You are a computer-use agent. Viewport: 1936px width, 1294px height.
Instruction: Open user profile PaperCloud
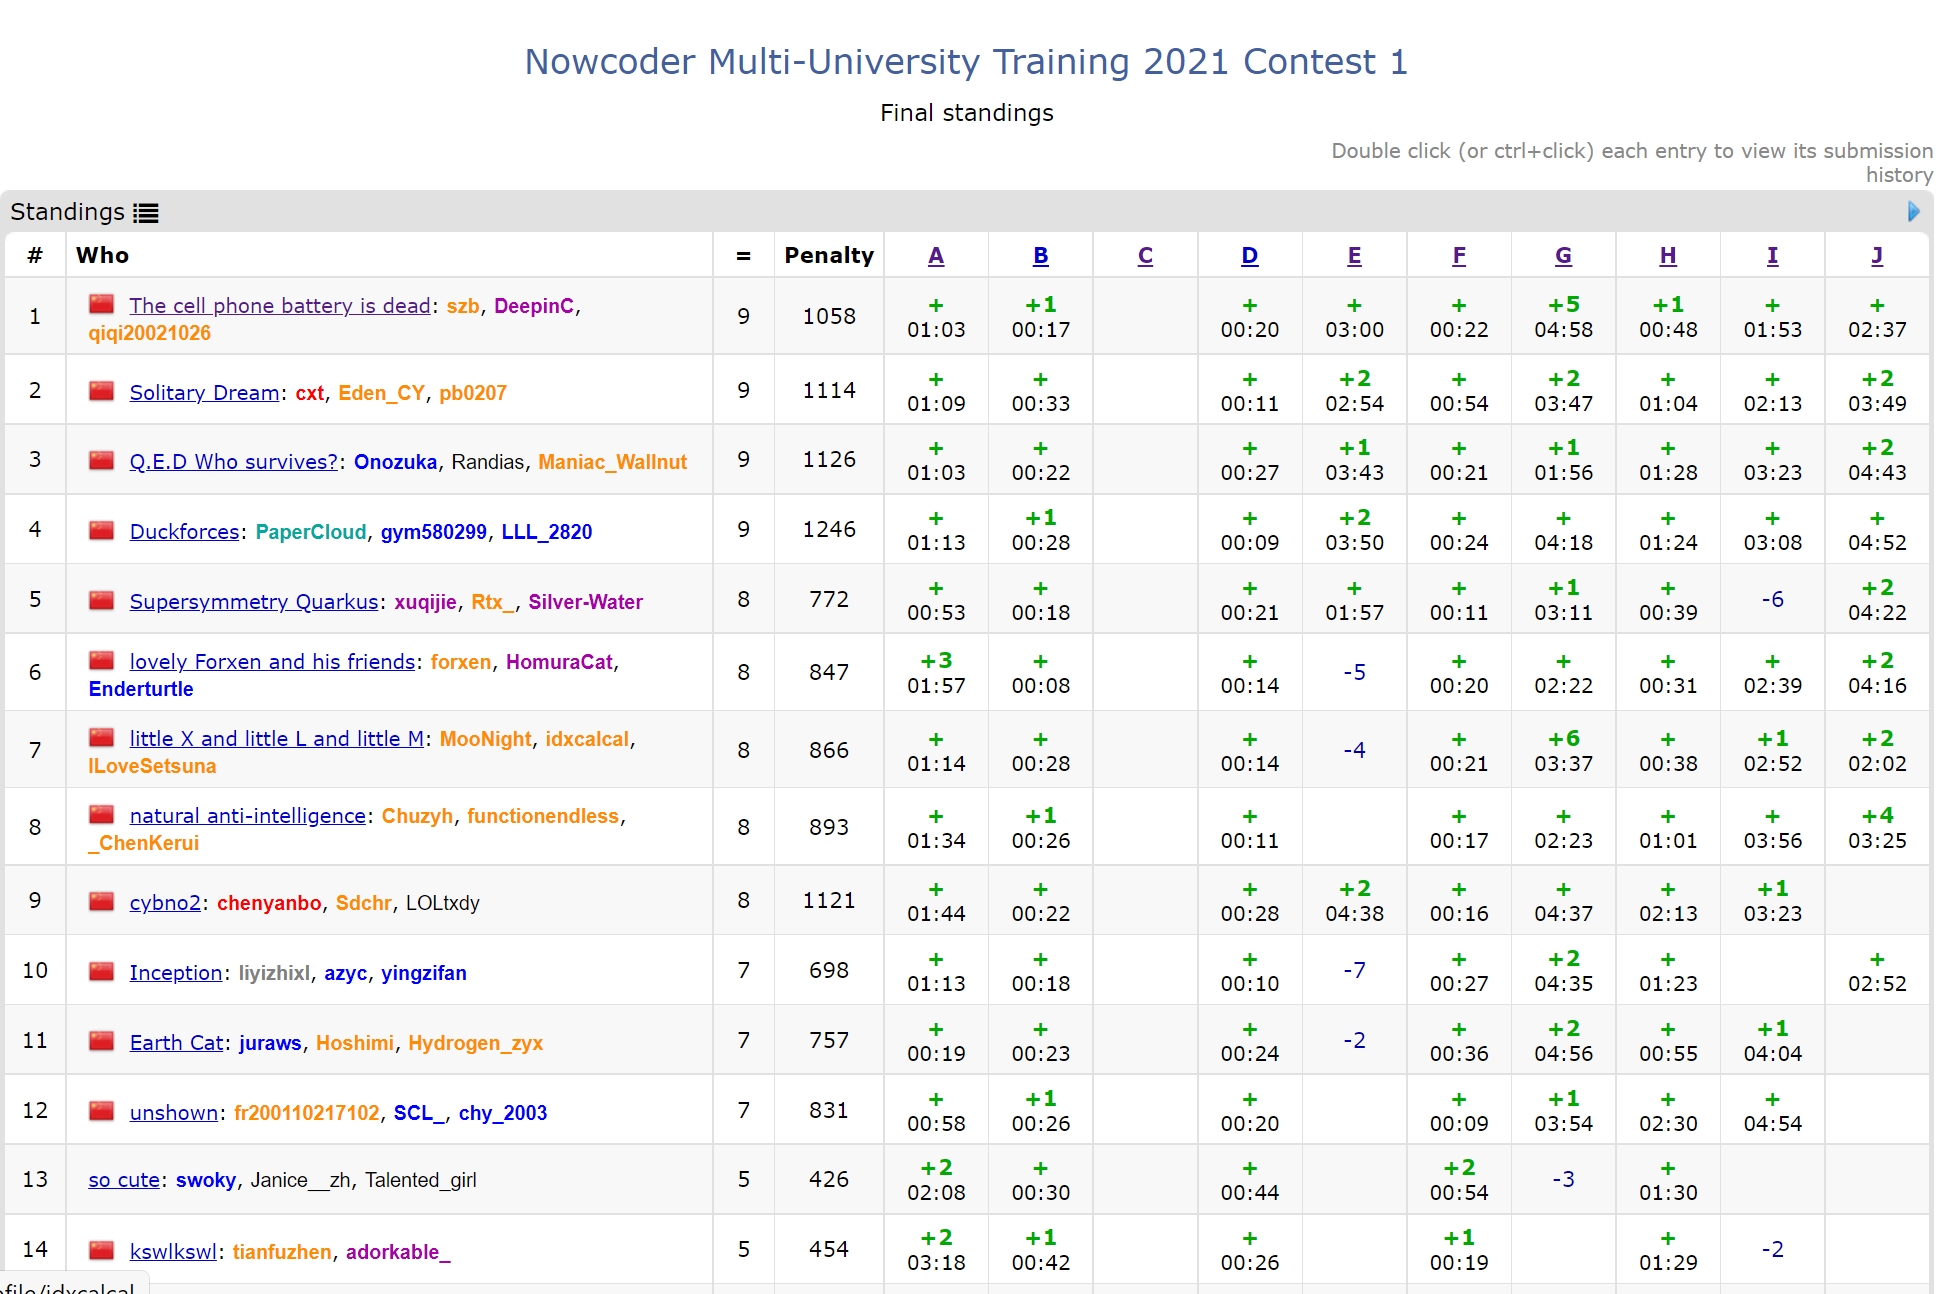point(311,532)
